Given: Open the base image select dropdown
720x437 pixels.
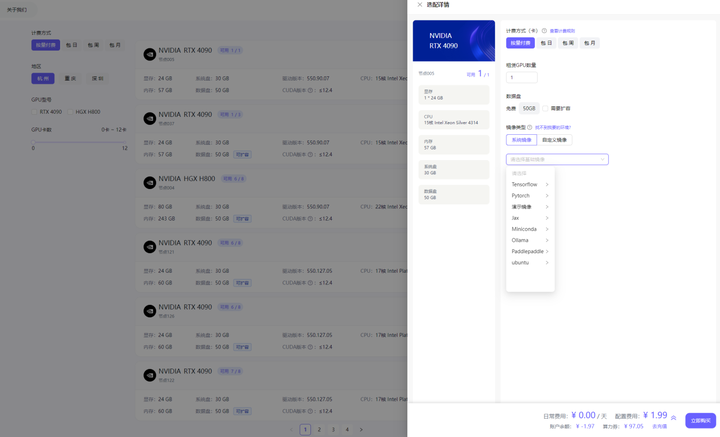Looking at the screenshot, I should (x=557, y=159).
